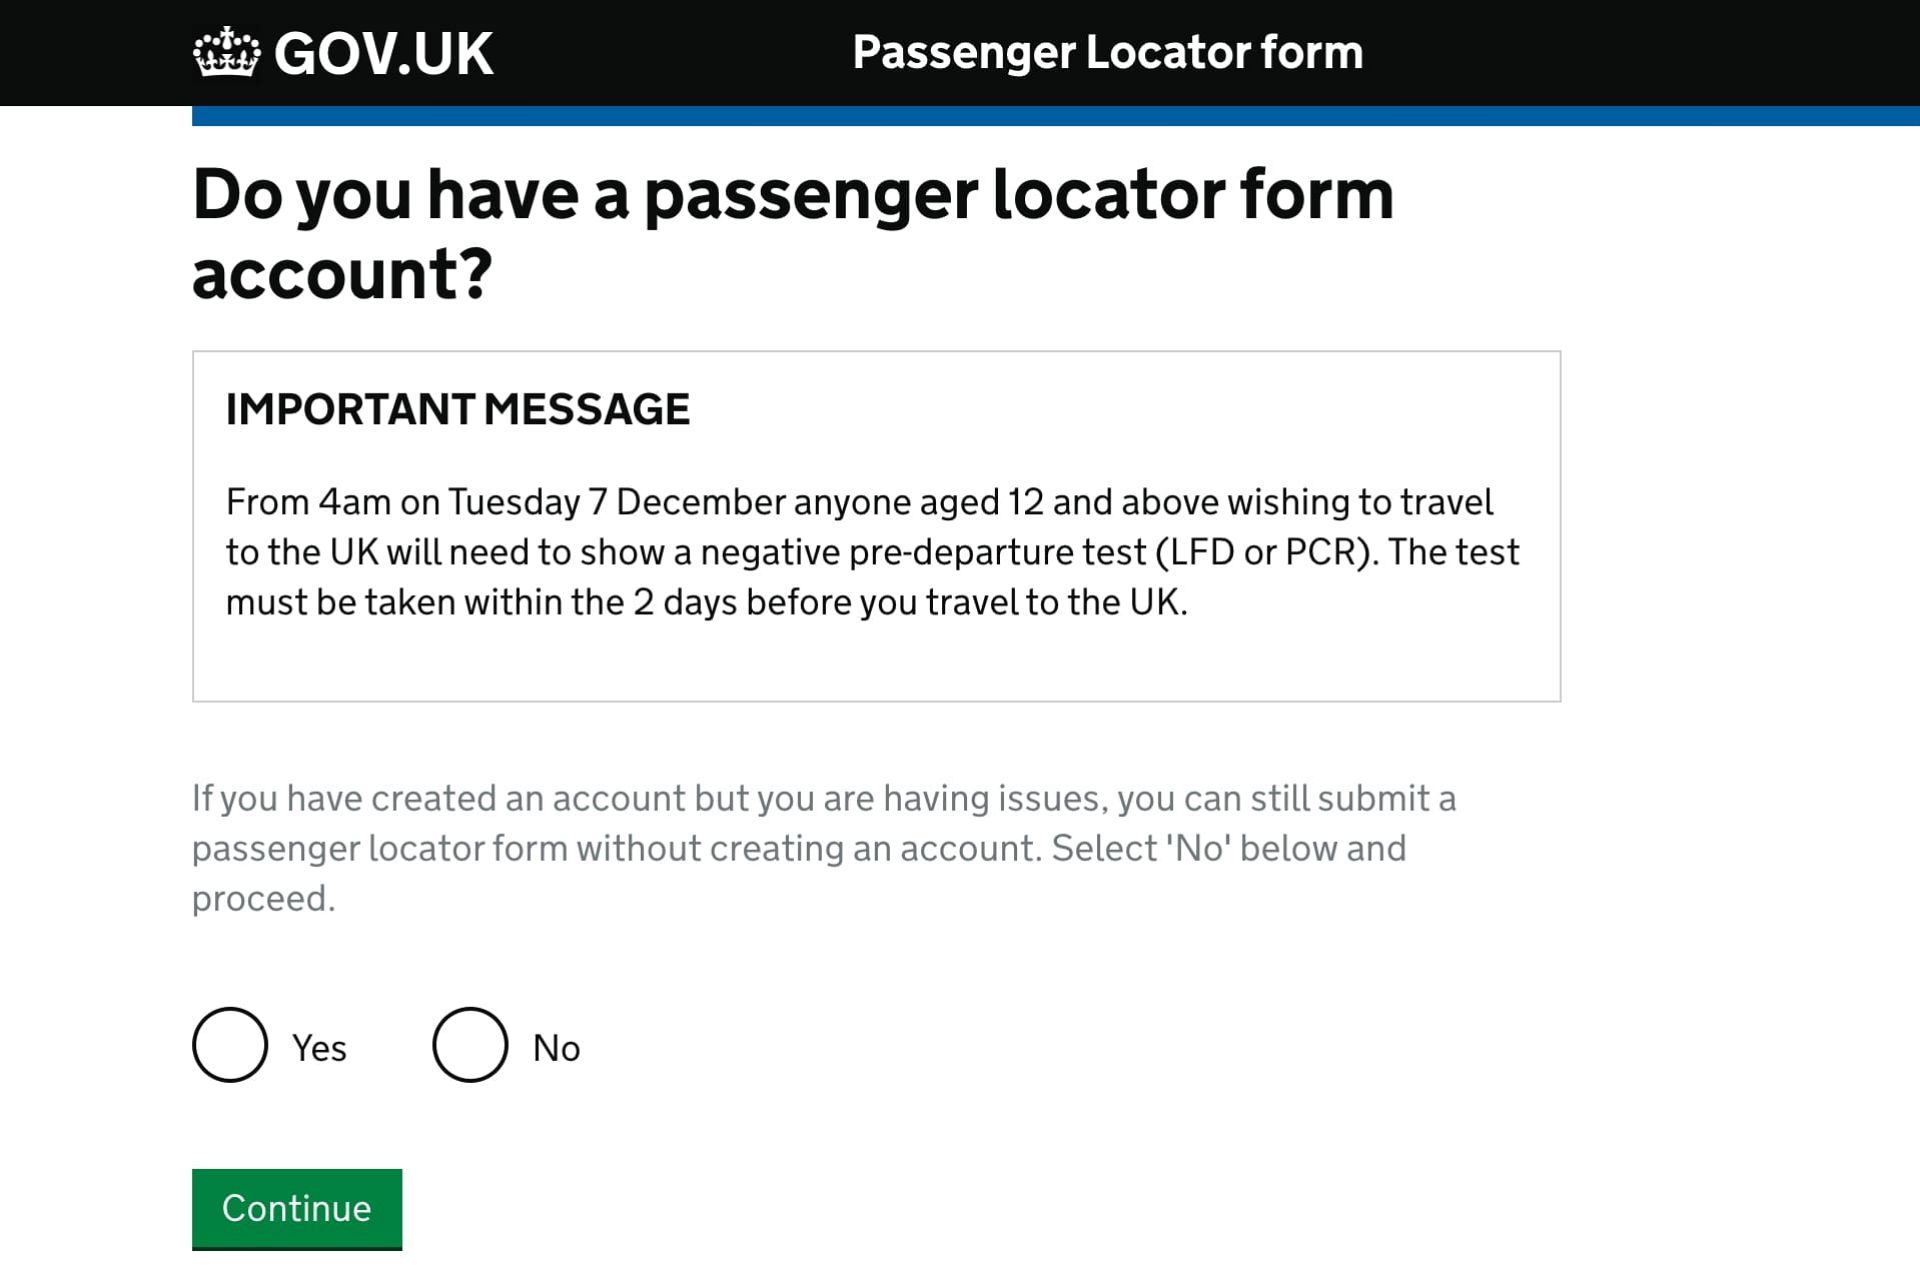Click Continue to submit your answer
The image size is (1920, 1287).
coord(296,1209)
